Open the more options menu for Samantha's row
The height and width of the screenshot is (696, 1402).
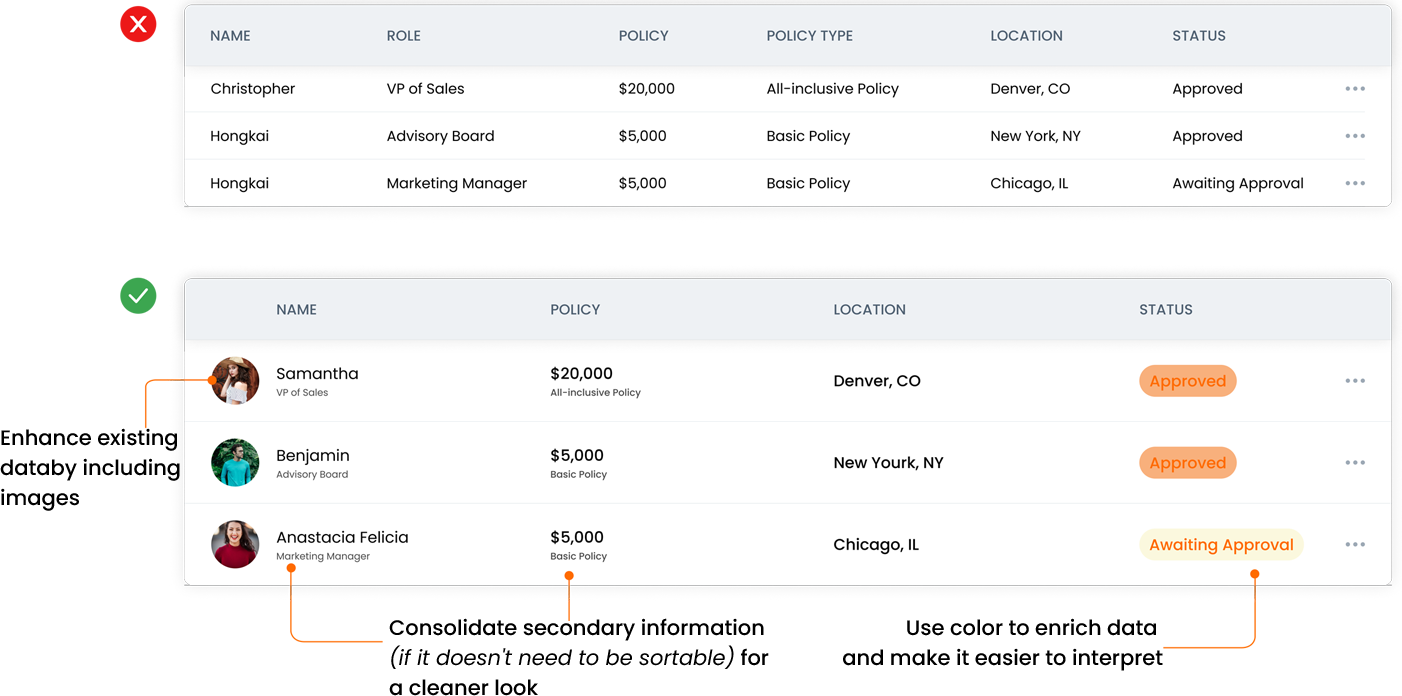tap(1355, 381)
